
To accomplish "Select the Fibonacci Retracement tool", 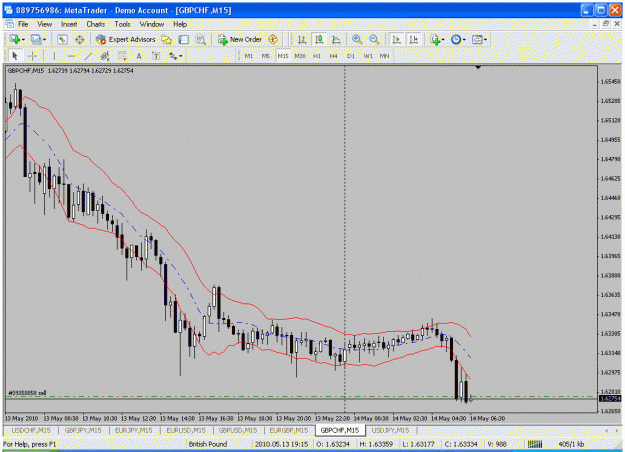I will pos(122,56).
